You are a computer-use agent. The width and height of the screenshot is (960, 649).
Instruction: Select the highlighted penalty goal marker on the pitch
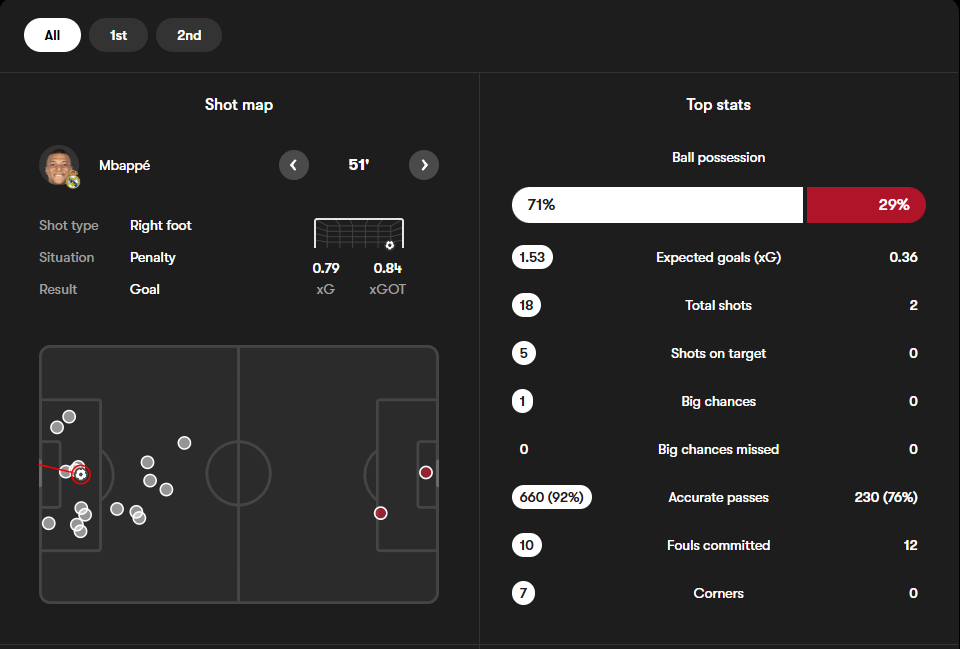pyautogui.click(x=81, y=474)
